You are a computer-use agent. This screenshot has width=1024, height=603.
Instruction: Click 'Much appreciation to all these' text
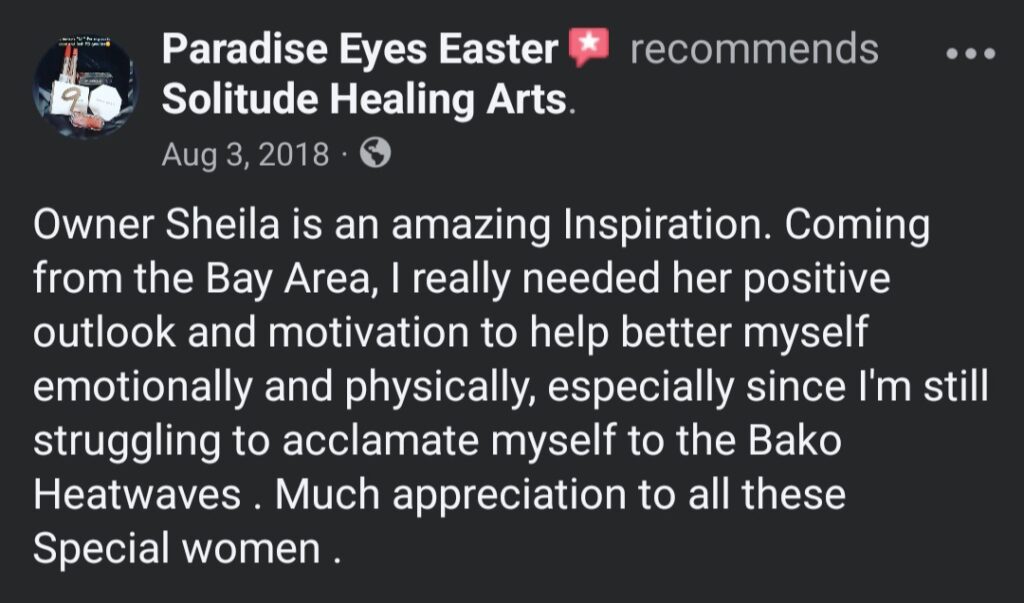(x=560, y=495)
